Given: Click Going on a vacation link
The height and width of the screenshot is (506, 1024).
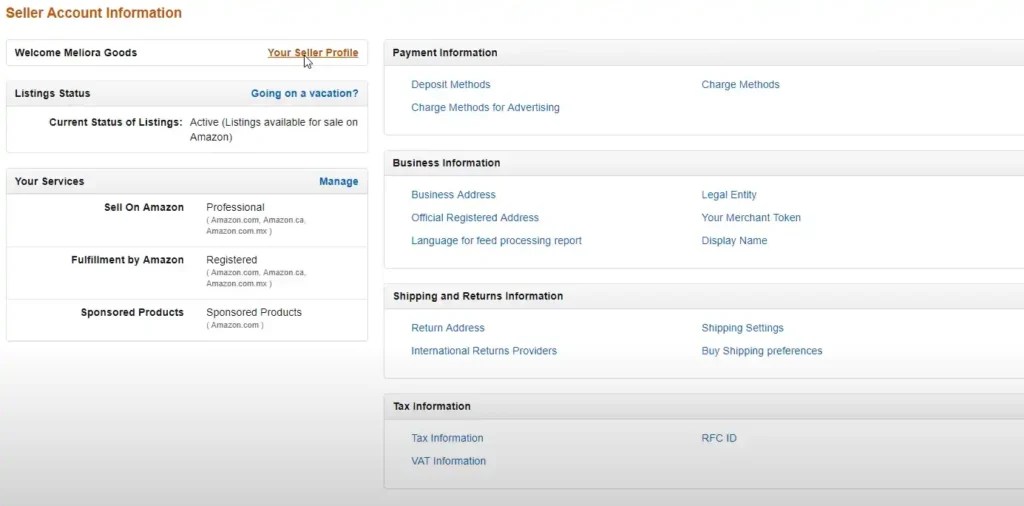Looking at the screenshot, I should tap(304, 93).
